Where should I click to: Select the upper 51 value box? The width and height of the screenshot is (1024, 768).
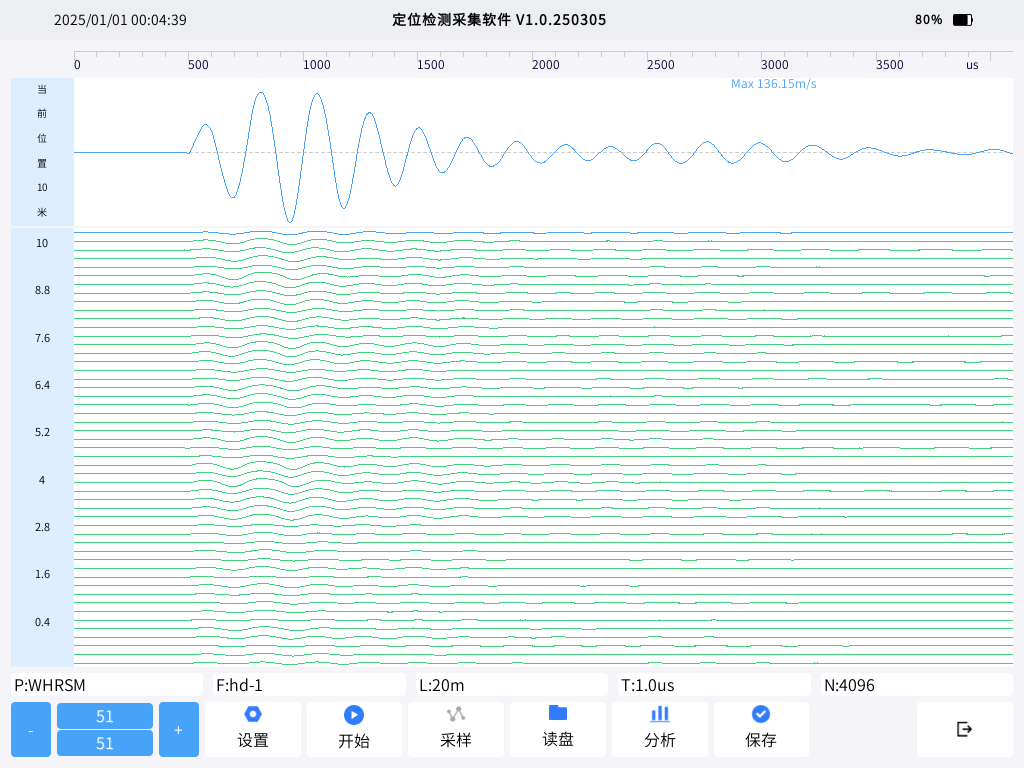tap(105, 716)
